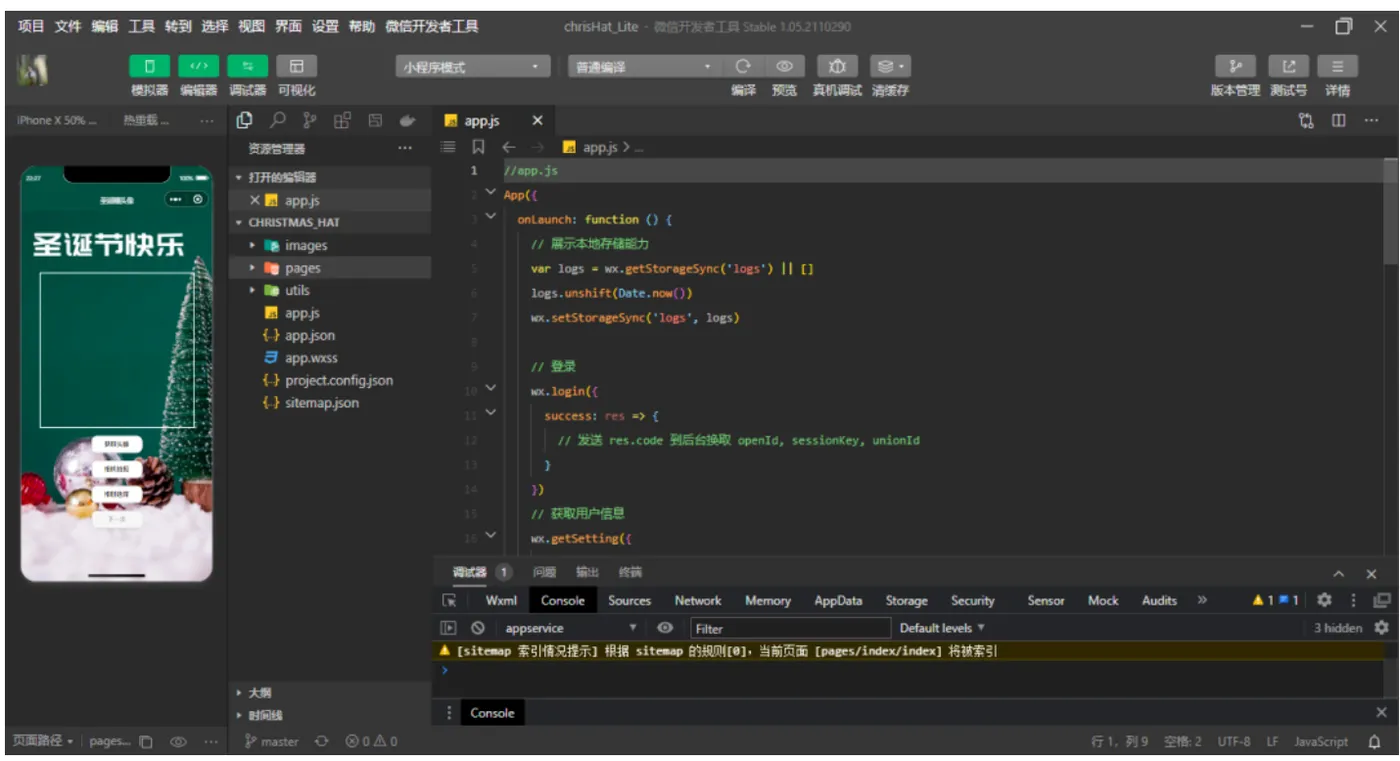Open the appservice context dropdown
Image resolution: width=1400 pixels, height=761 pixels.
click(x=571, y=628)
